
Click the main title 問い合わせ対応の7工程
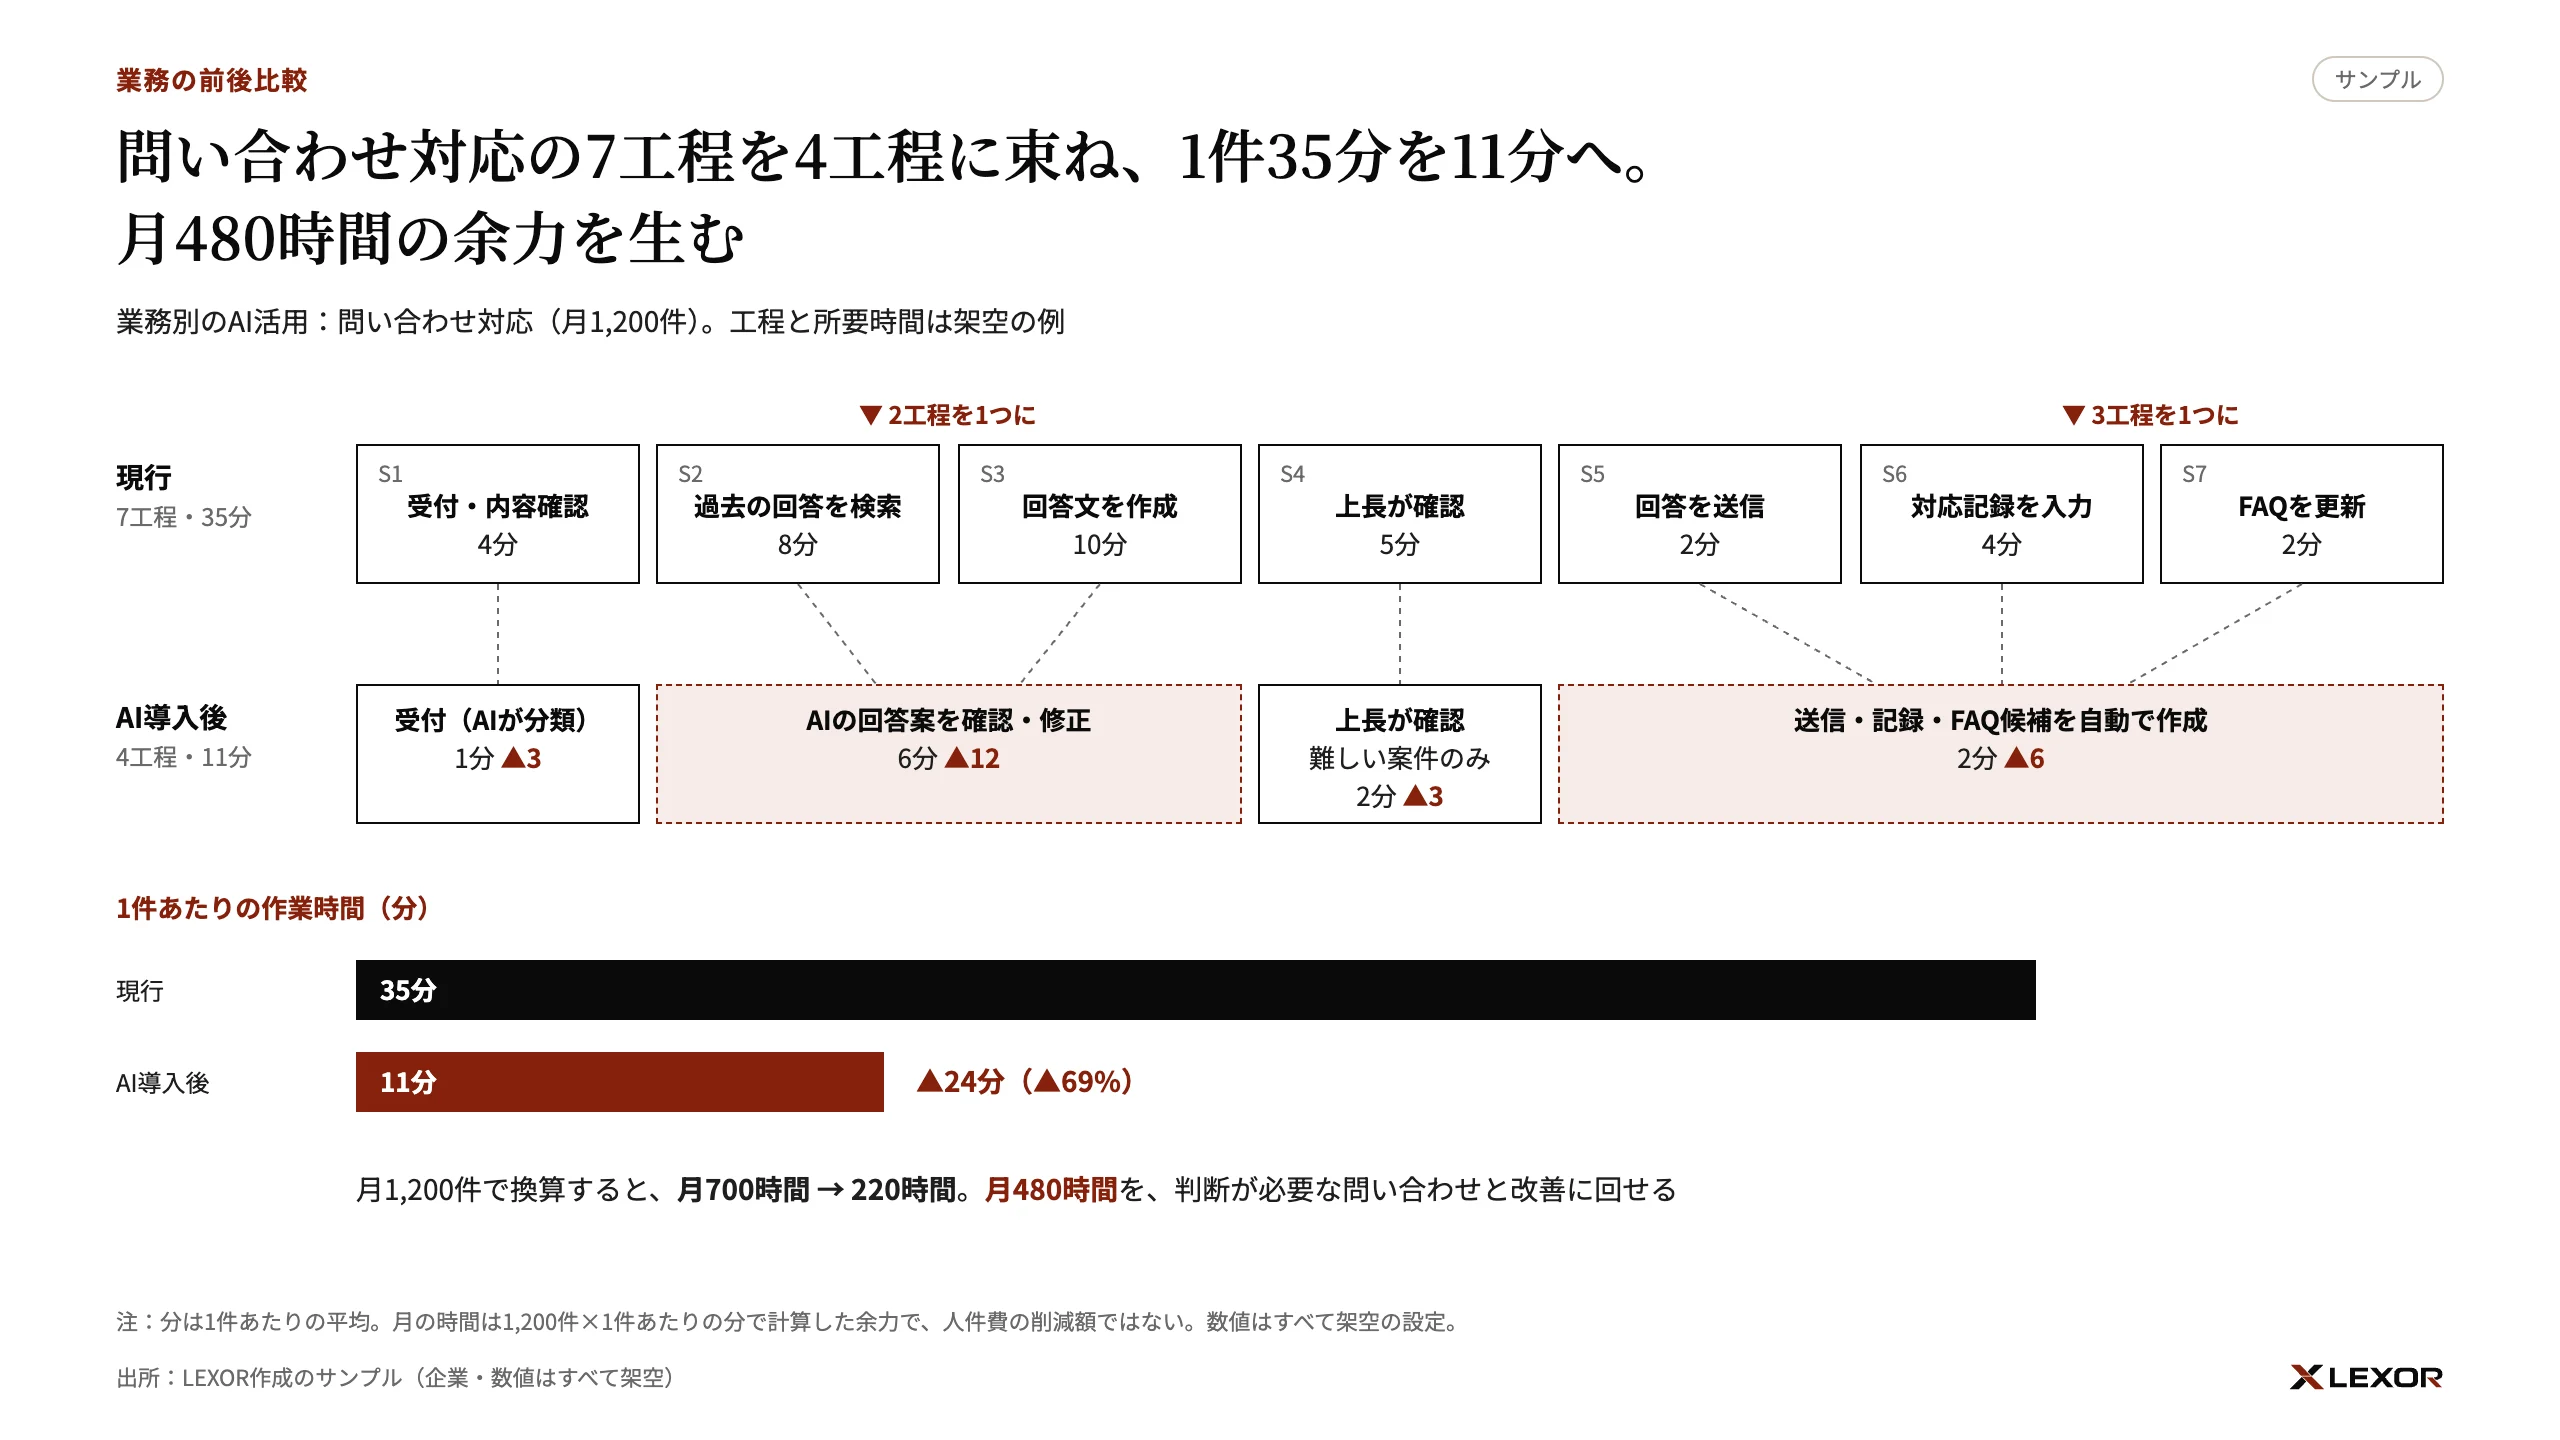point(886,197)
